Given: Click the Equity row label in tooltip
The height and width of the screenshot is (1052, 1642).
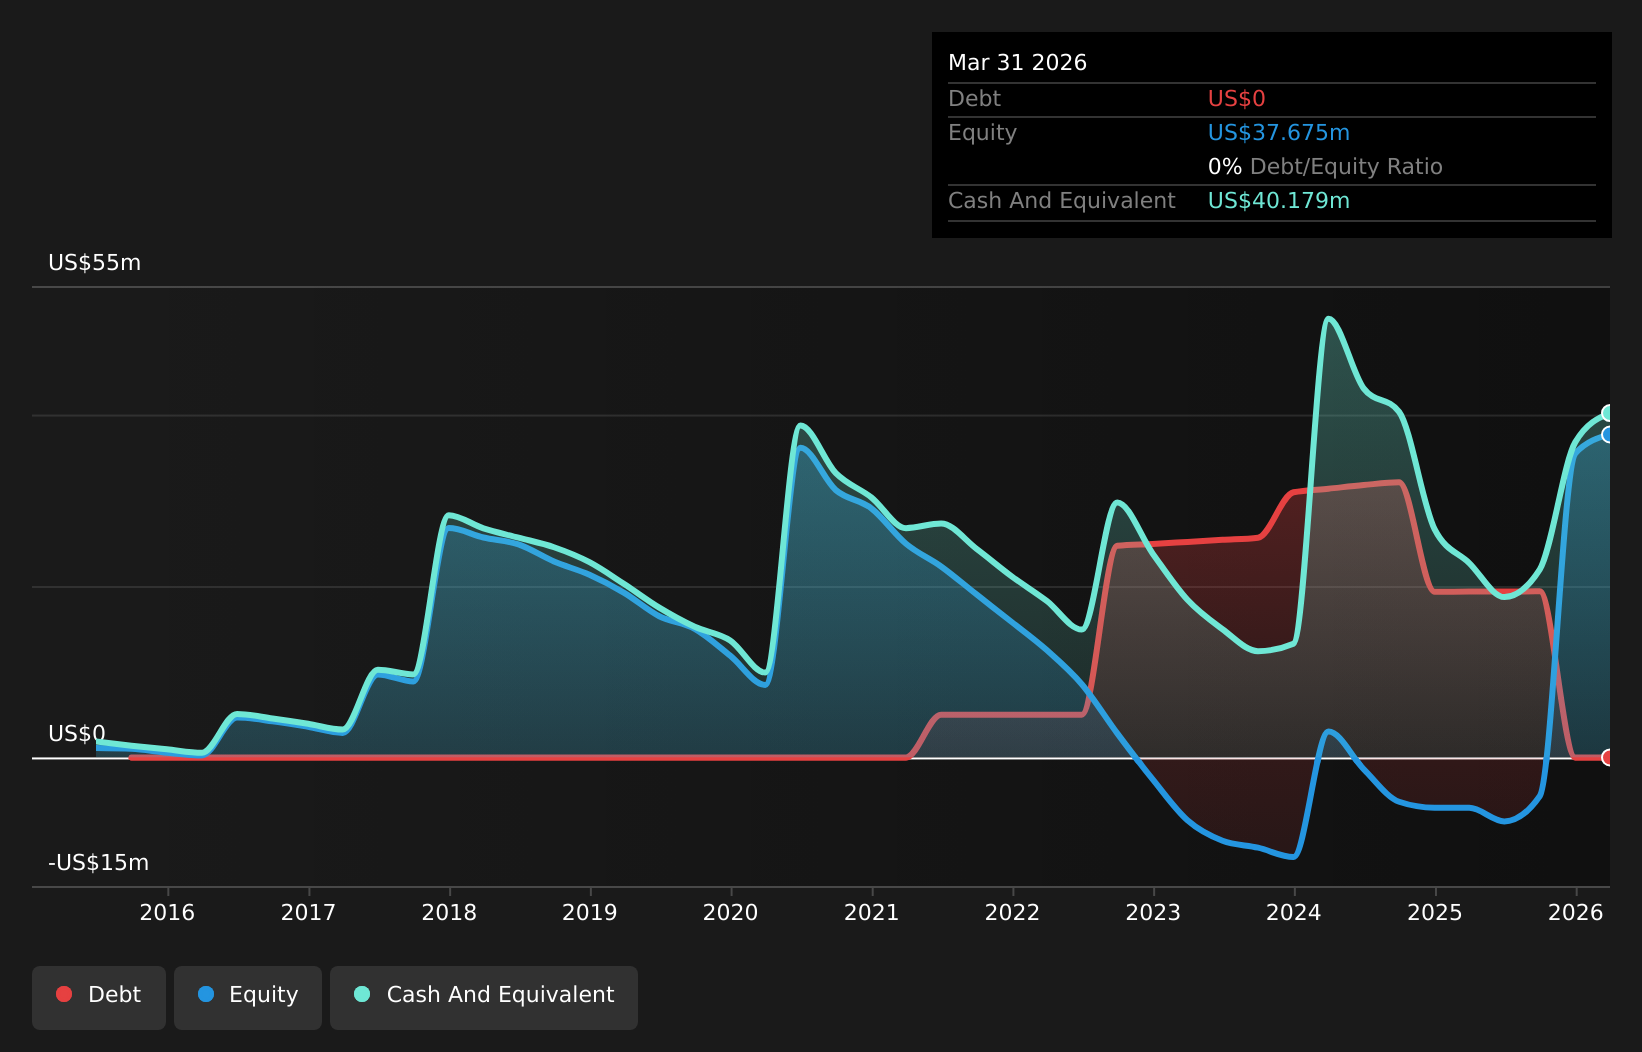Looking at the screenshot, I should tap(982, 133).
